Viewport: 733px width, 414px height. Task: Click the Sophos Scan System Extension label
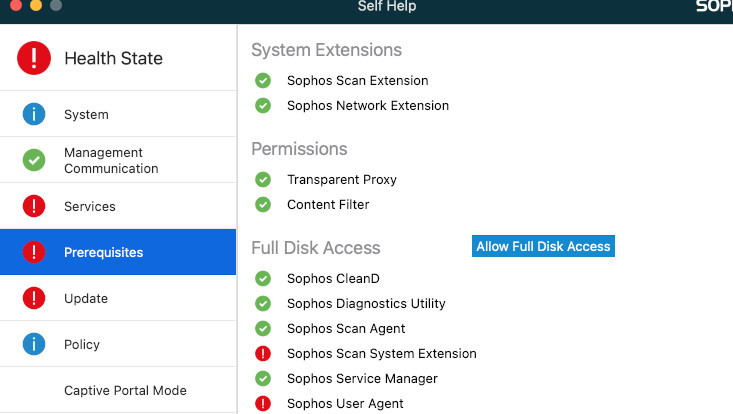pos(382,354)
